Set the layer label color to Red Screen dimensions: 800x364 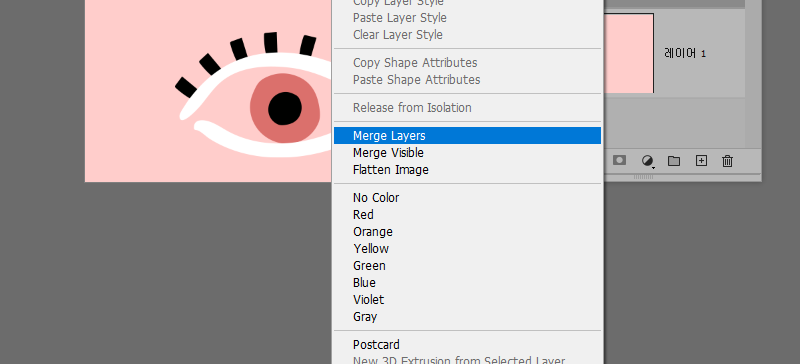click(467, 214)
